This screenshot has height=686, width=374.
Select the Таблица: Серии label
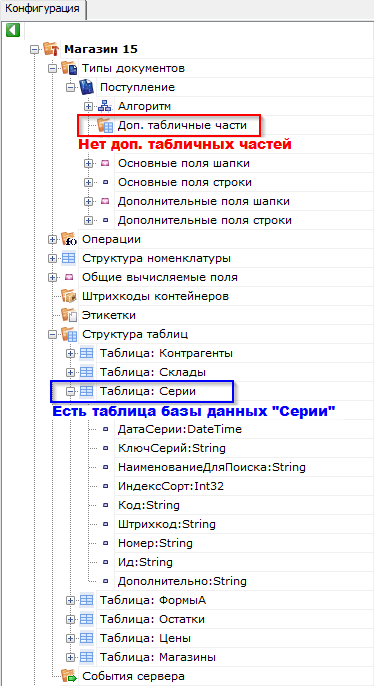147,392
